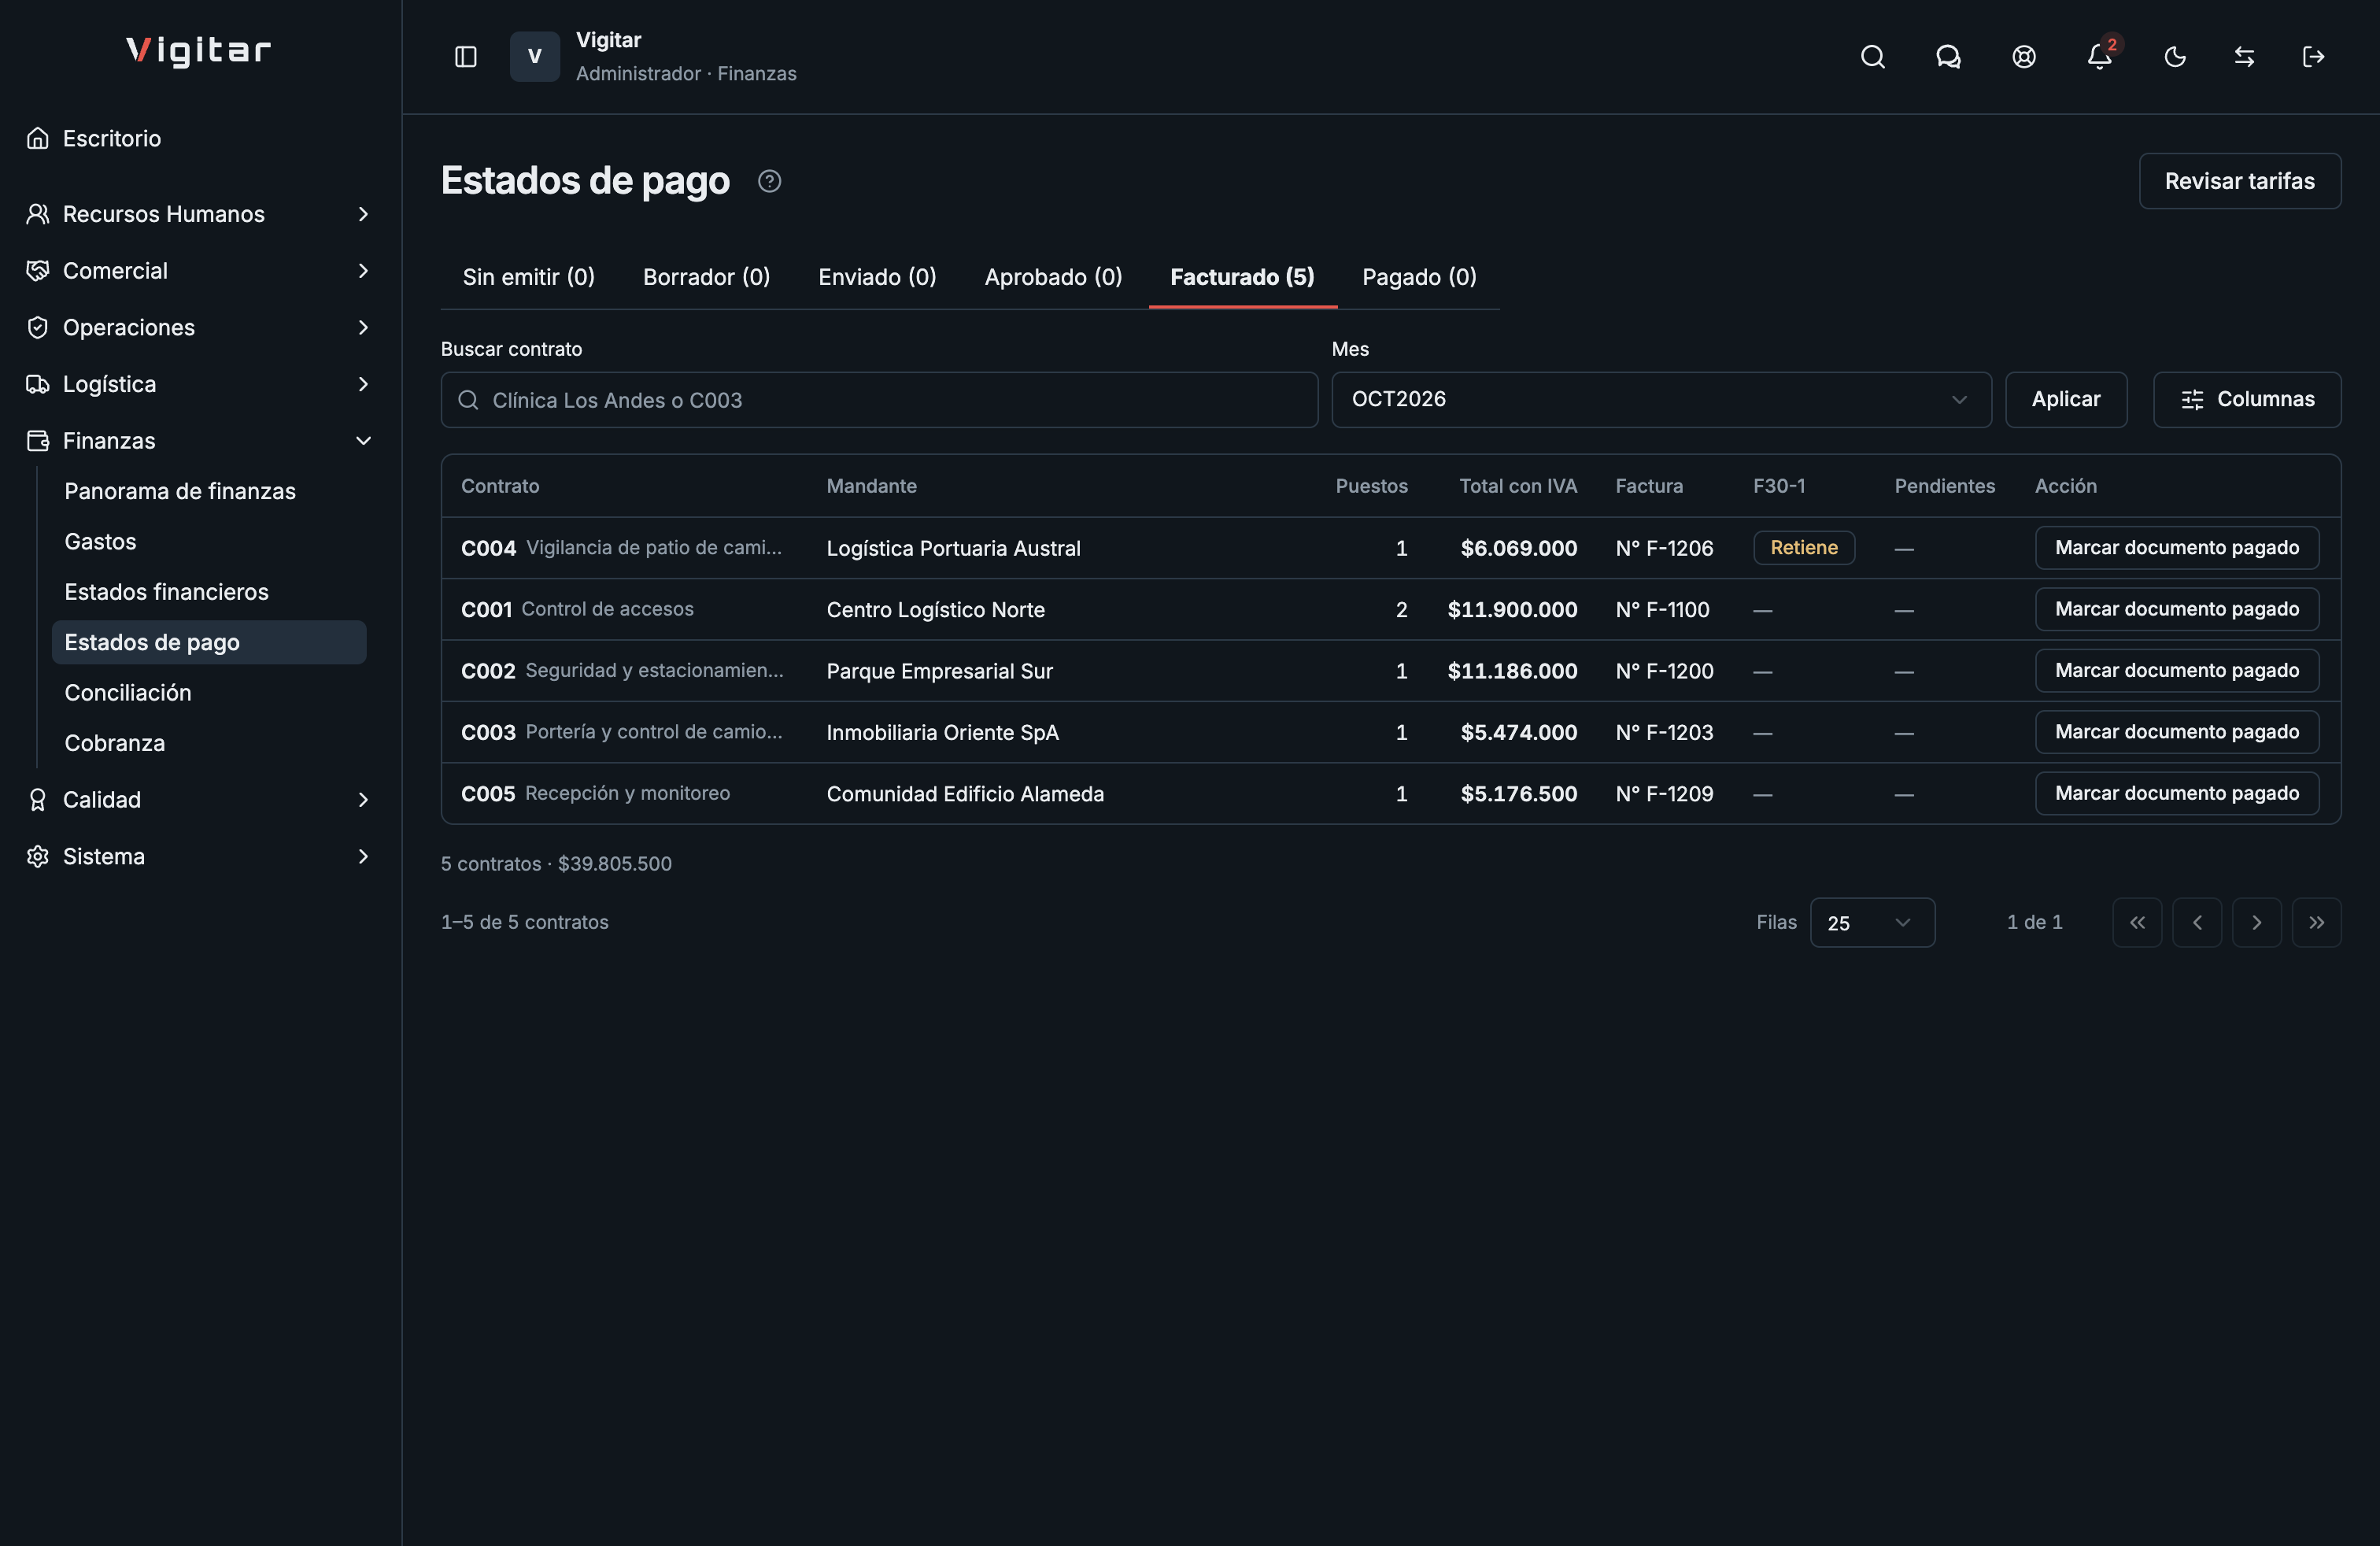Expand the Calidad section

200,800
